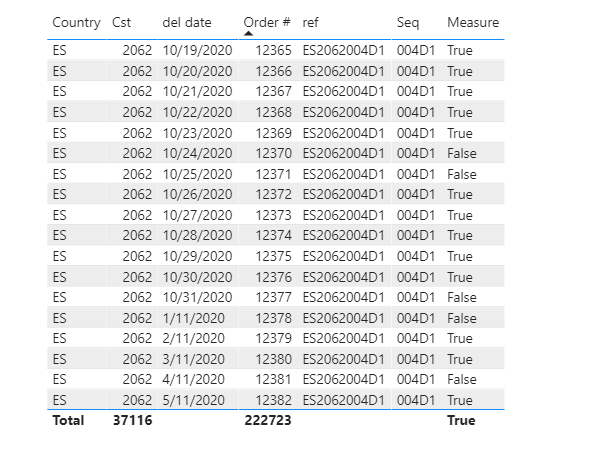Click the Cst total 37116
Screen dimensions: 605x460
[132, 420]
